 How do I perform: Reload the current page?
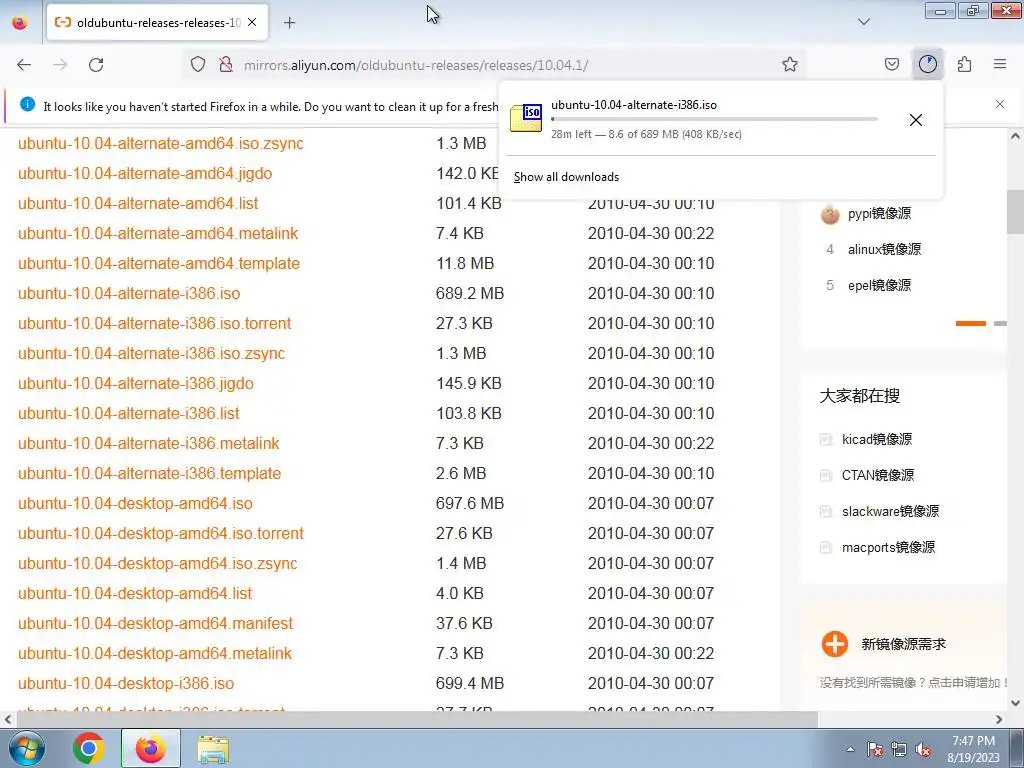coord(96,65)
